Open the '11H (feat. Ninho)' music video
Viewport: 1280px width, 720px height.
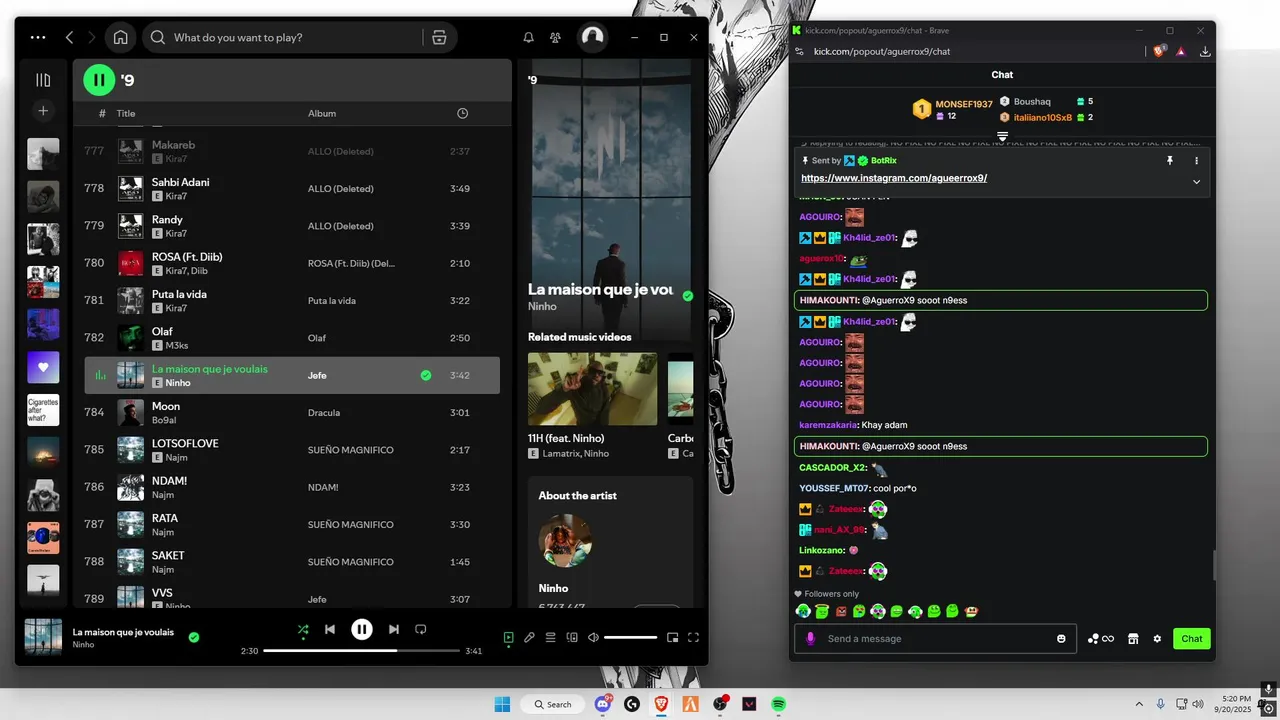593,388
